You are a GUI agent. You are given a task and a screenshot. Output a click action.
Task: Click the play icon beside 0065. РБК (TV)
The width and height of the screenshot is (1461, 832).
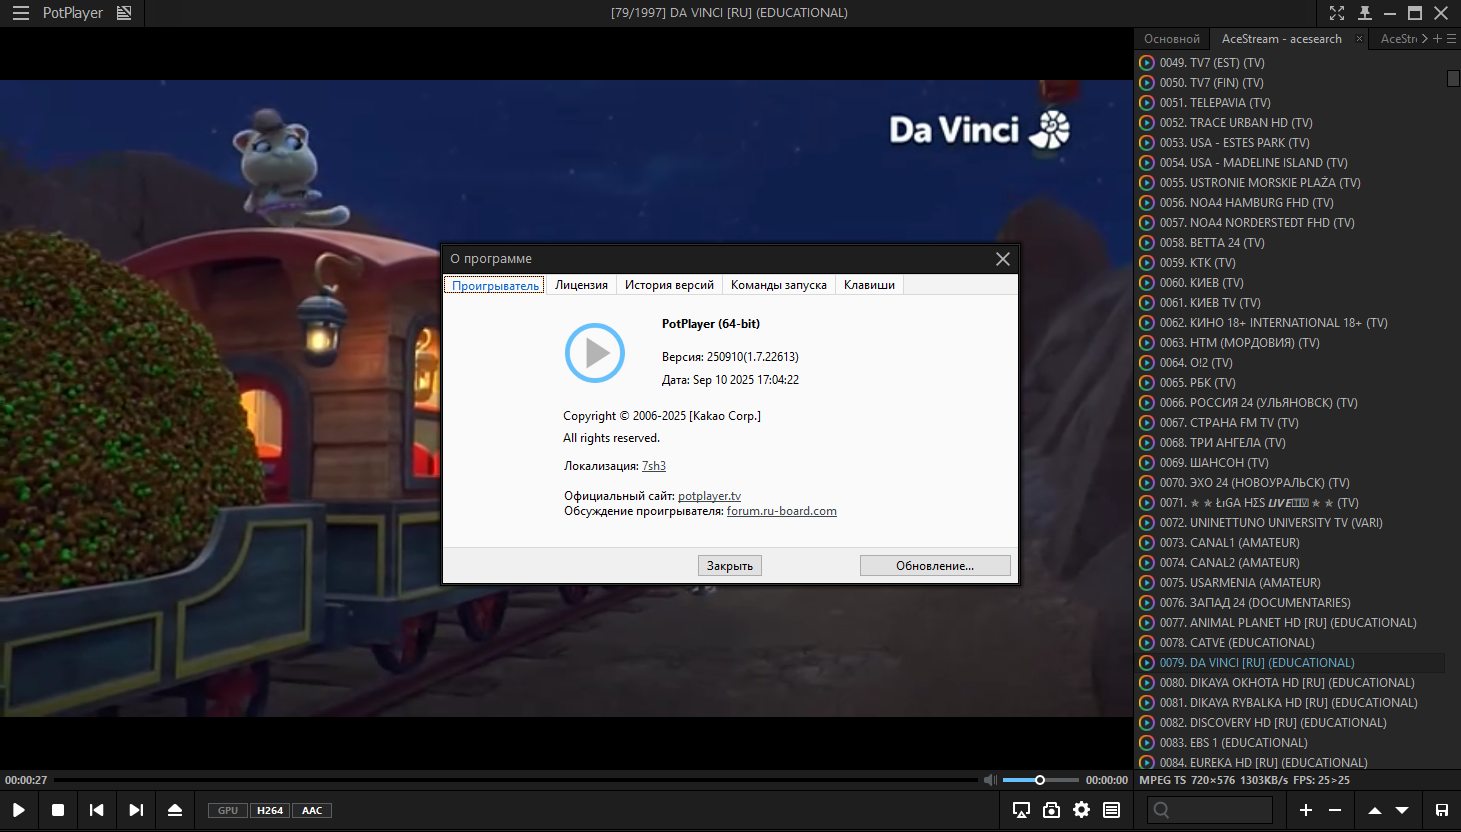1147,383
